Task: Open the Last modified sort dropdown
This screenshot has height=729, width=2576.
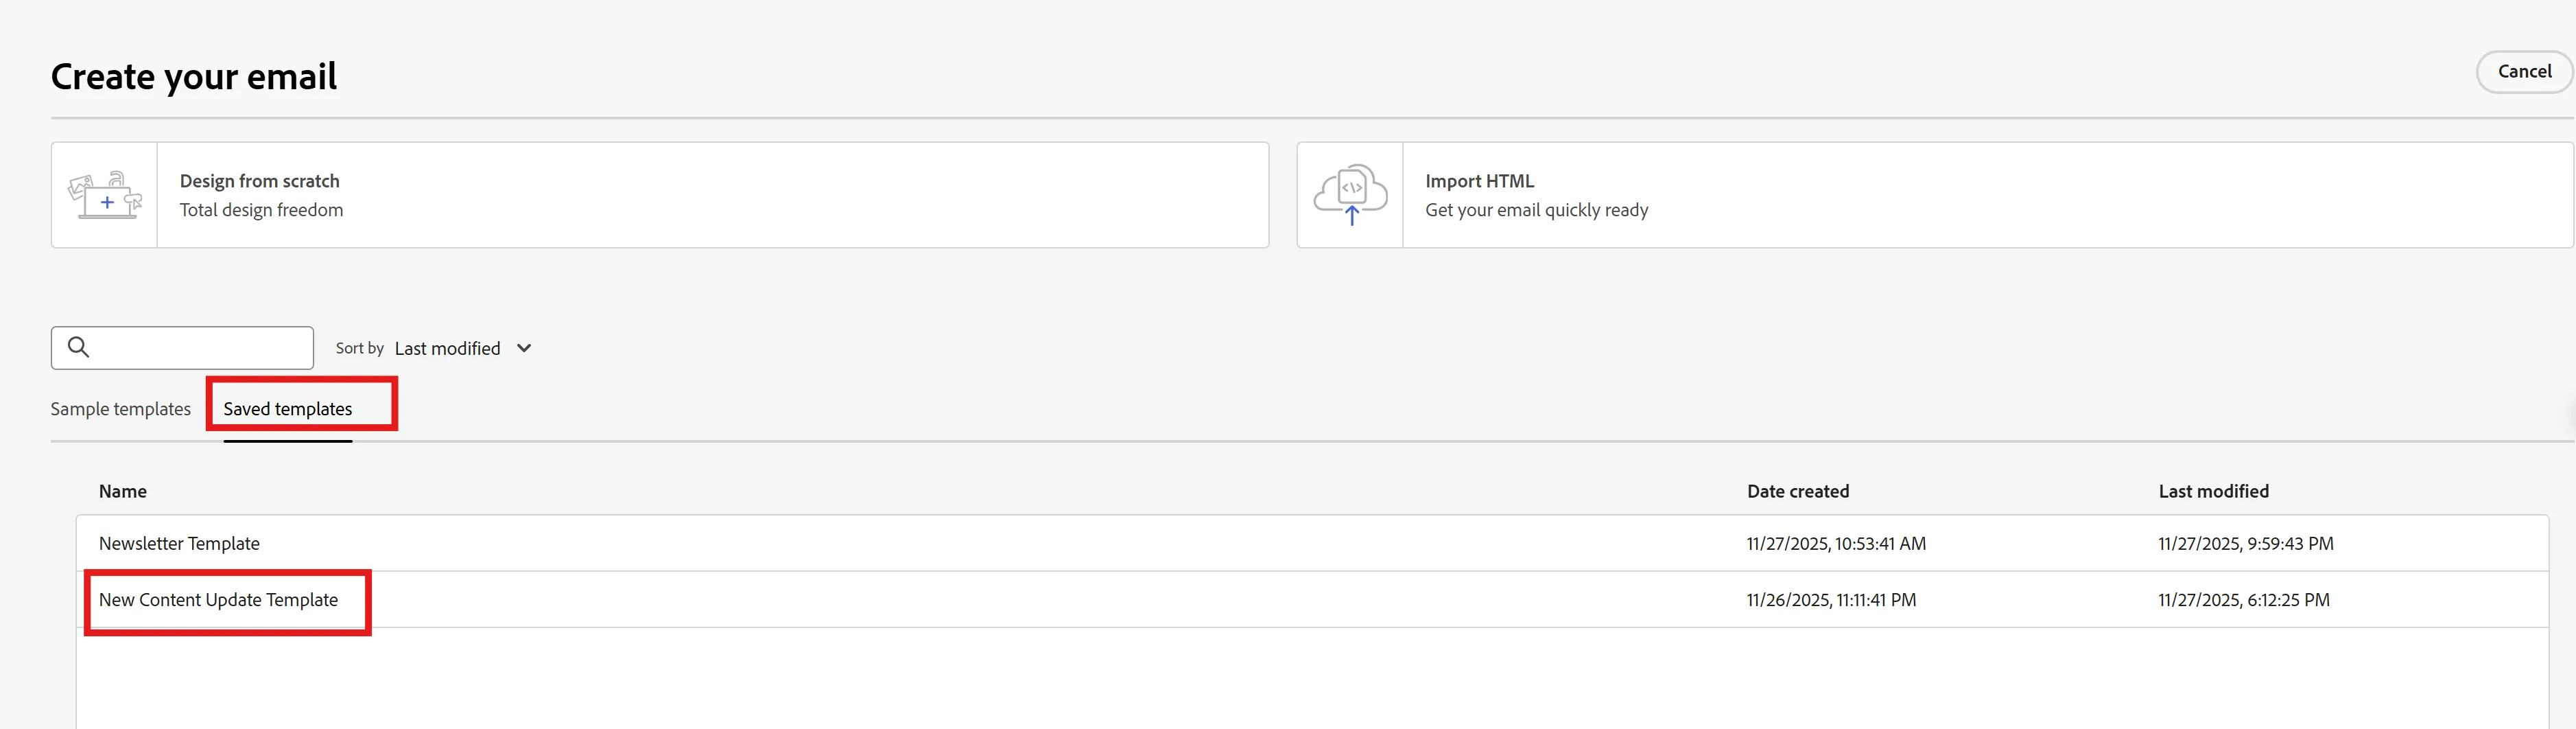Action: coord(463,348)
